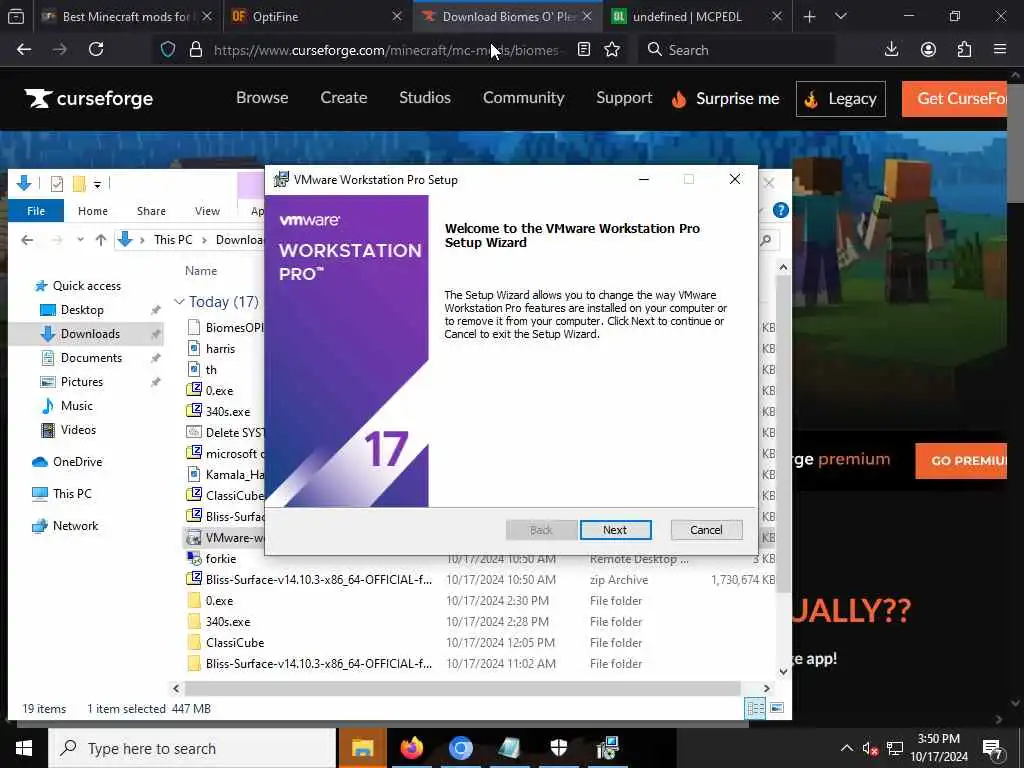Go back in Firefox browser
The width and height of the screenshot is (1024, 768).
(x=24, y=50)
